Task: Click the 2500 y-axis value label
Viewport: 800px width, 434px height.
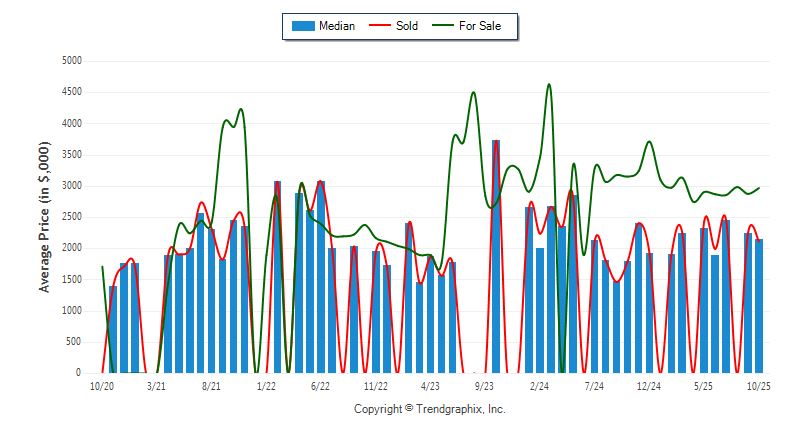Action: [70, 217]
